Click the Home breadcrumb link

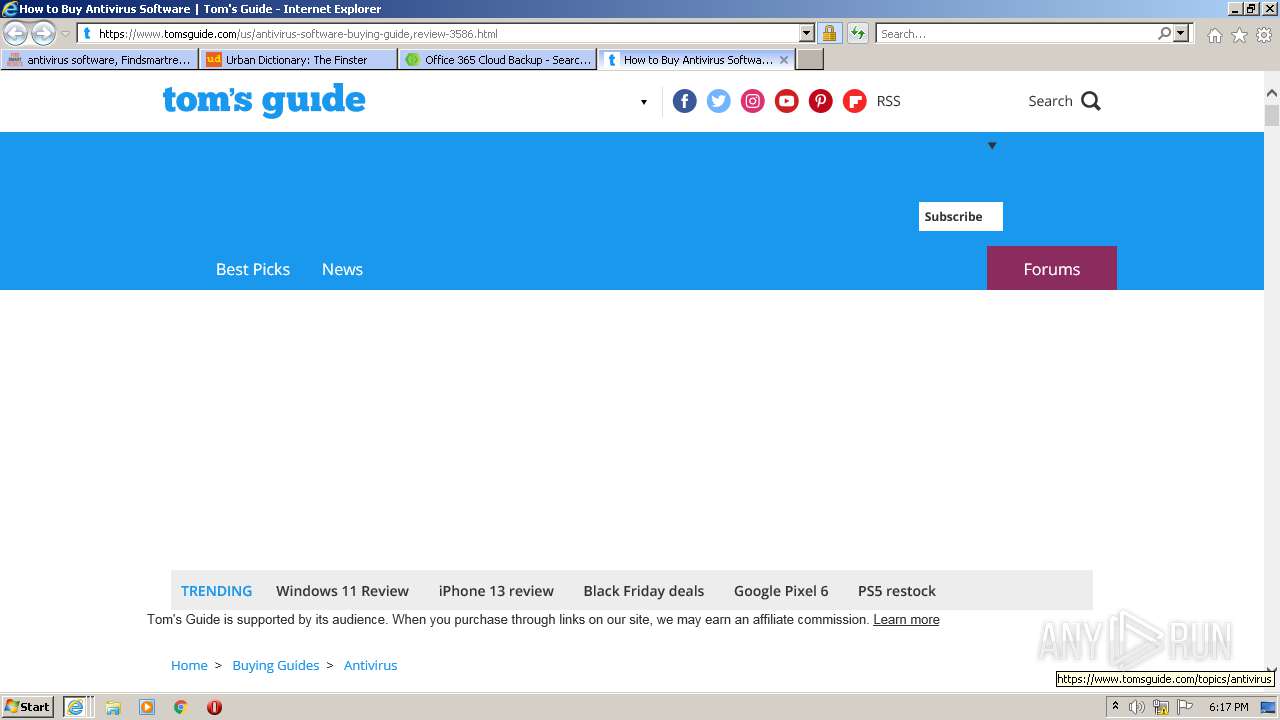point(189,665)
